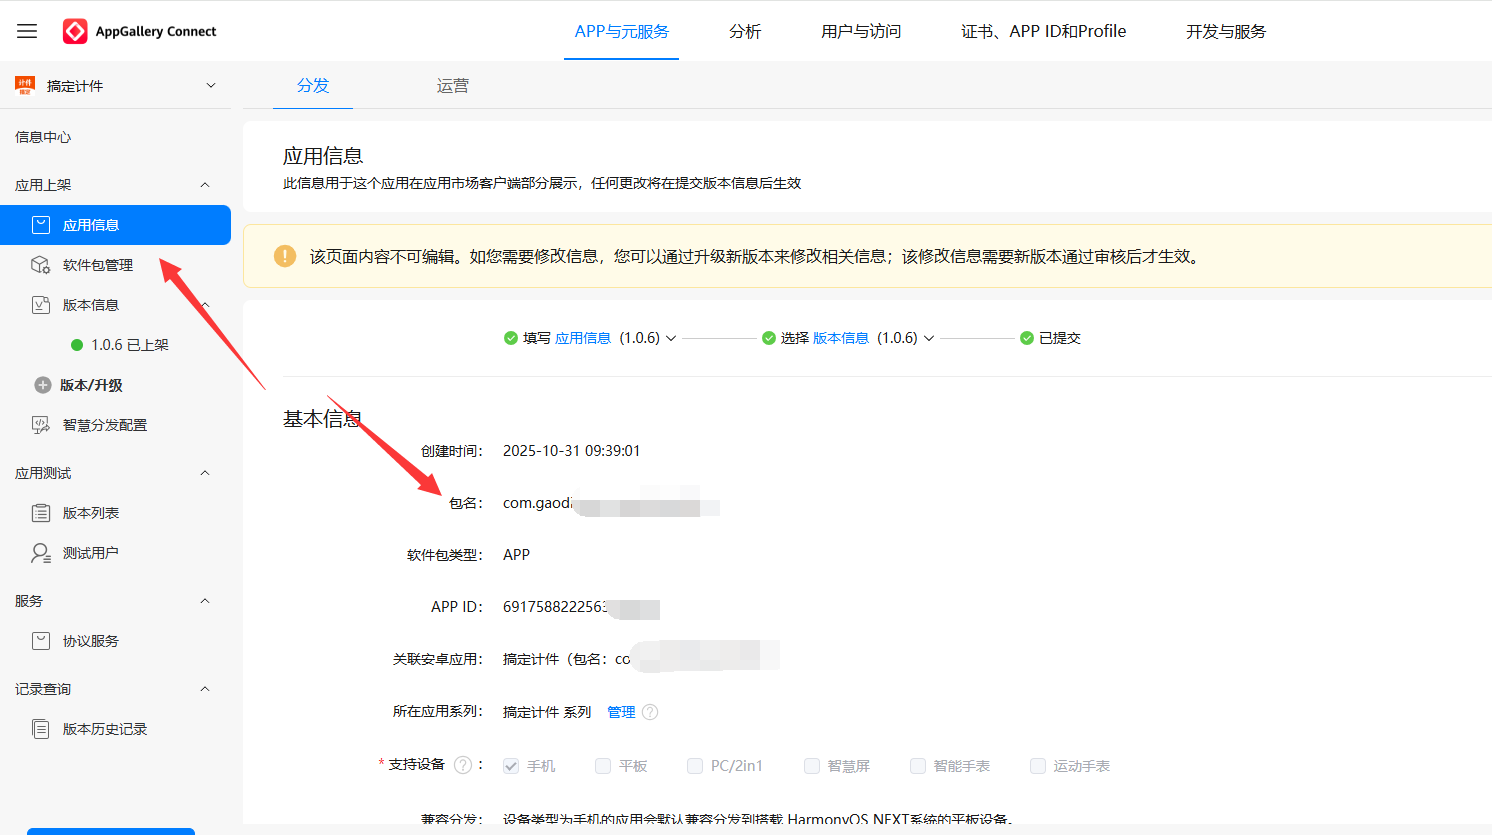Click the 搞定计件 系列 series name
This screenshot has height=835, width=1492.
click(547, 712)
